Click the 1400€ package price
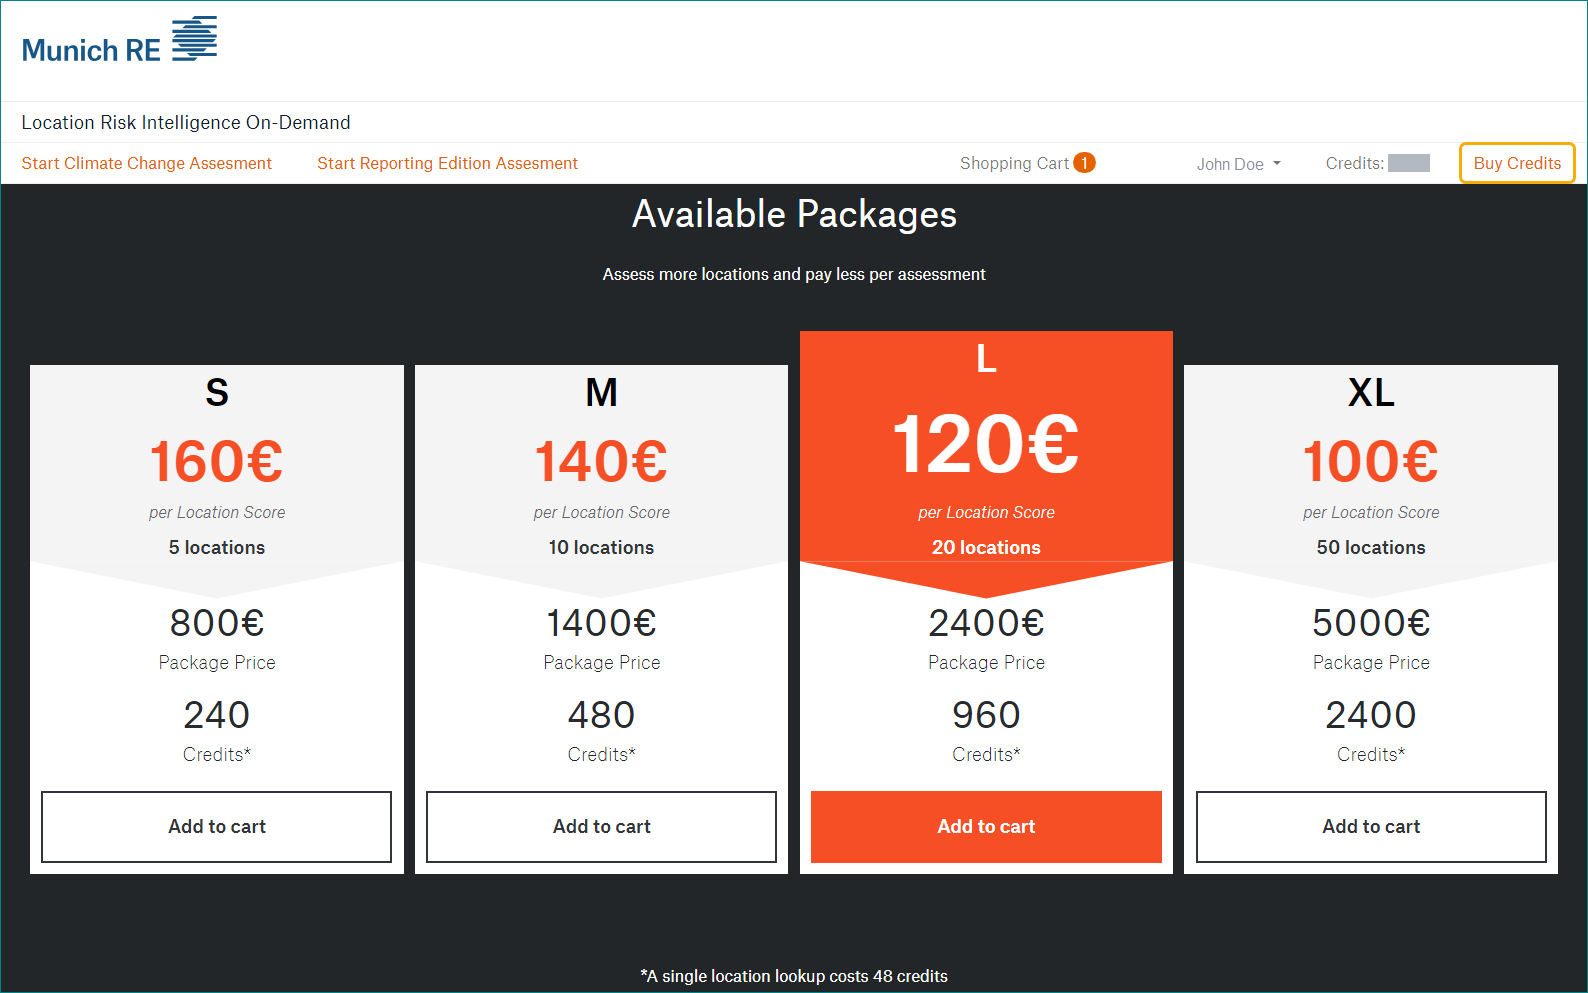The width and height of the screenshot is (1588, 993). tap(602, 623)
